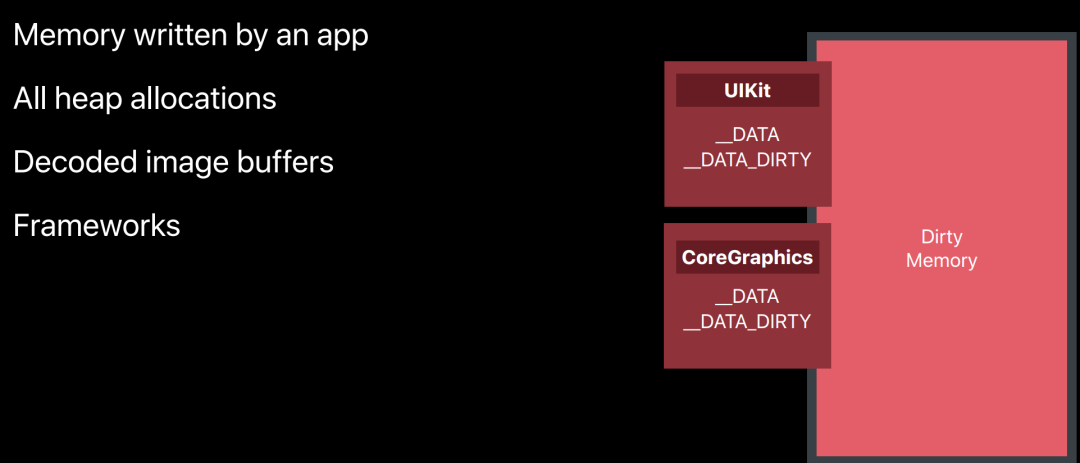The image size is (1080, 463).
Task: Click the word "Dirty" in the red box
Action: click(941, 237)
